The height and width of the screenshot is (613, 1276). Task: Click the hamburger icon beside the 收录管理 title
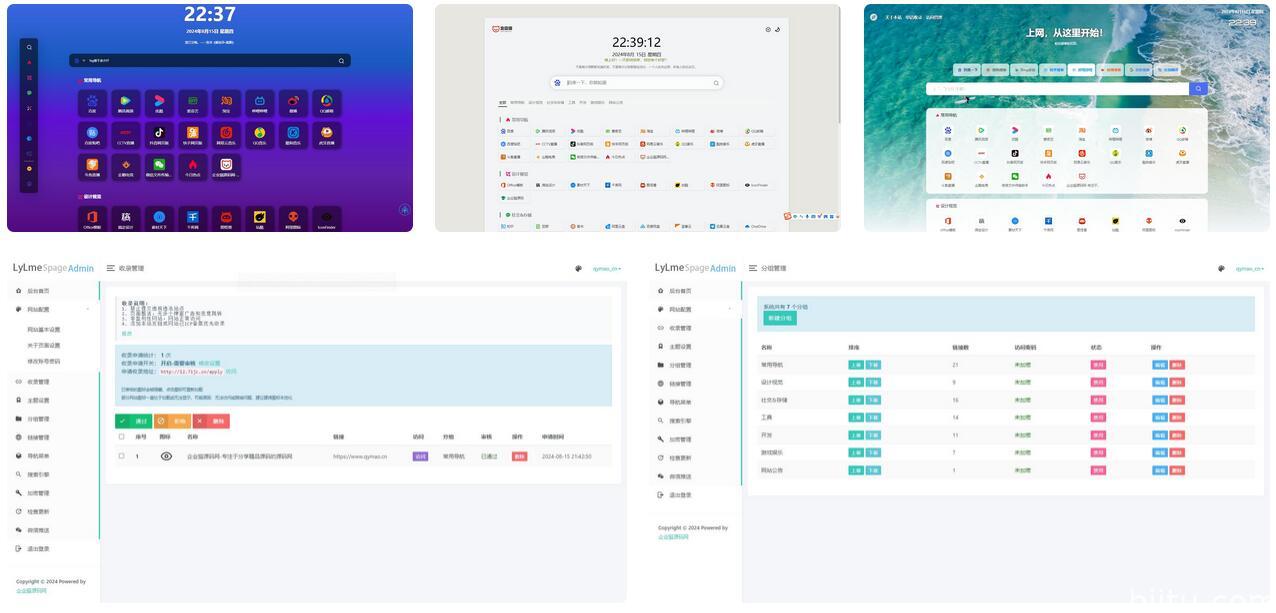[x=111, y=268]
